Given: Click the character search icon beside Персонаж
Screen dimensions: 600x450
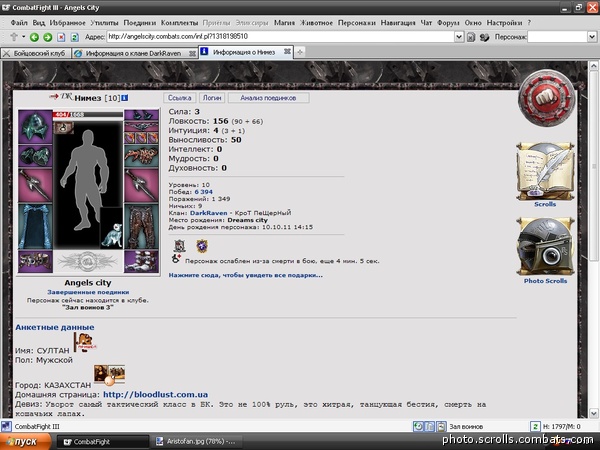Looking at the screenshot, I should pyautogui.click(x=484, y=37).
